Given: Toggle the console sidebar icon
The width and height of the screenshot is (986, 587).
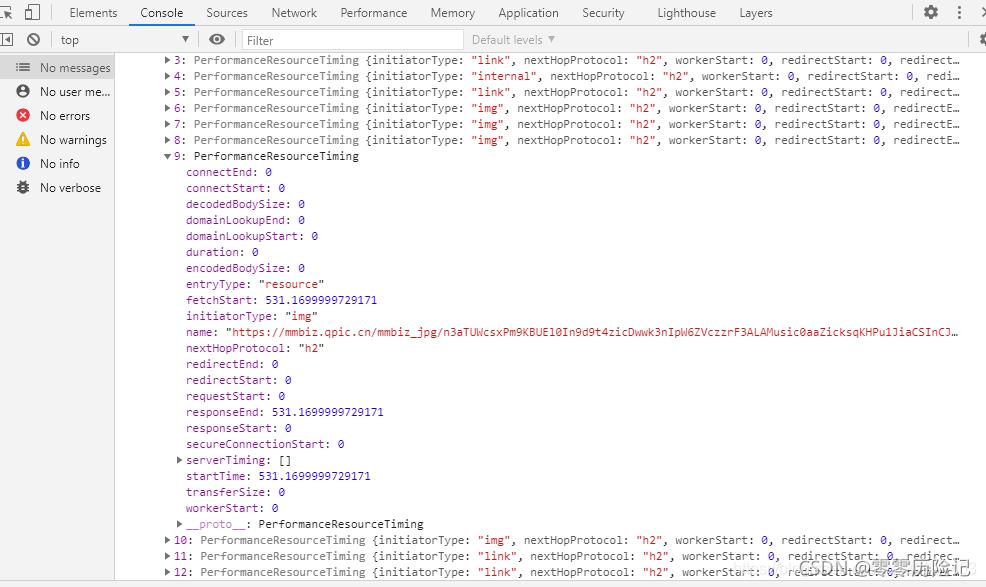Looking at the screenshot, I should click(7, 40).
